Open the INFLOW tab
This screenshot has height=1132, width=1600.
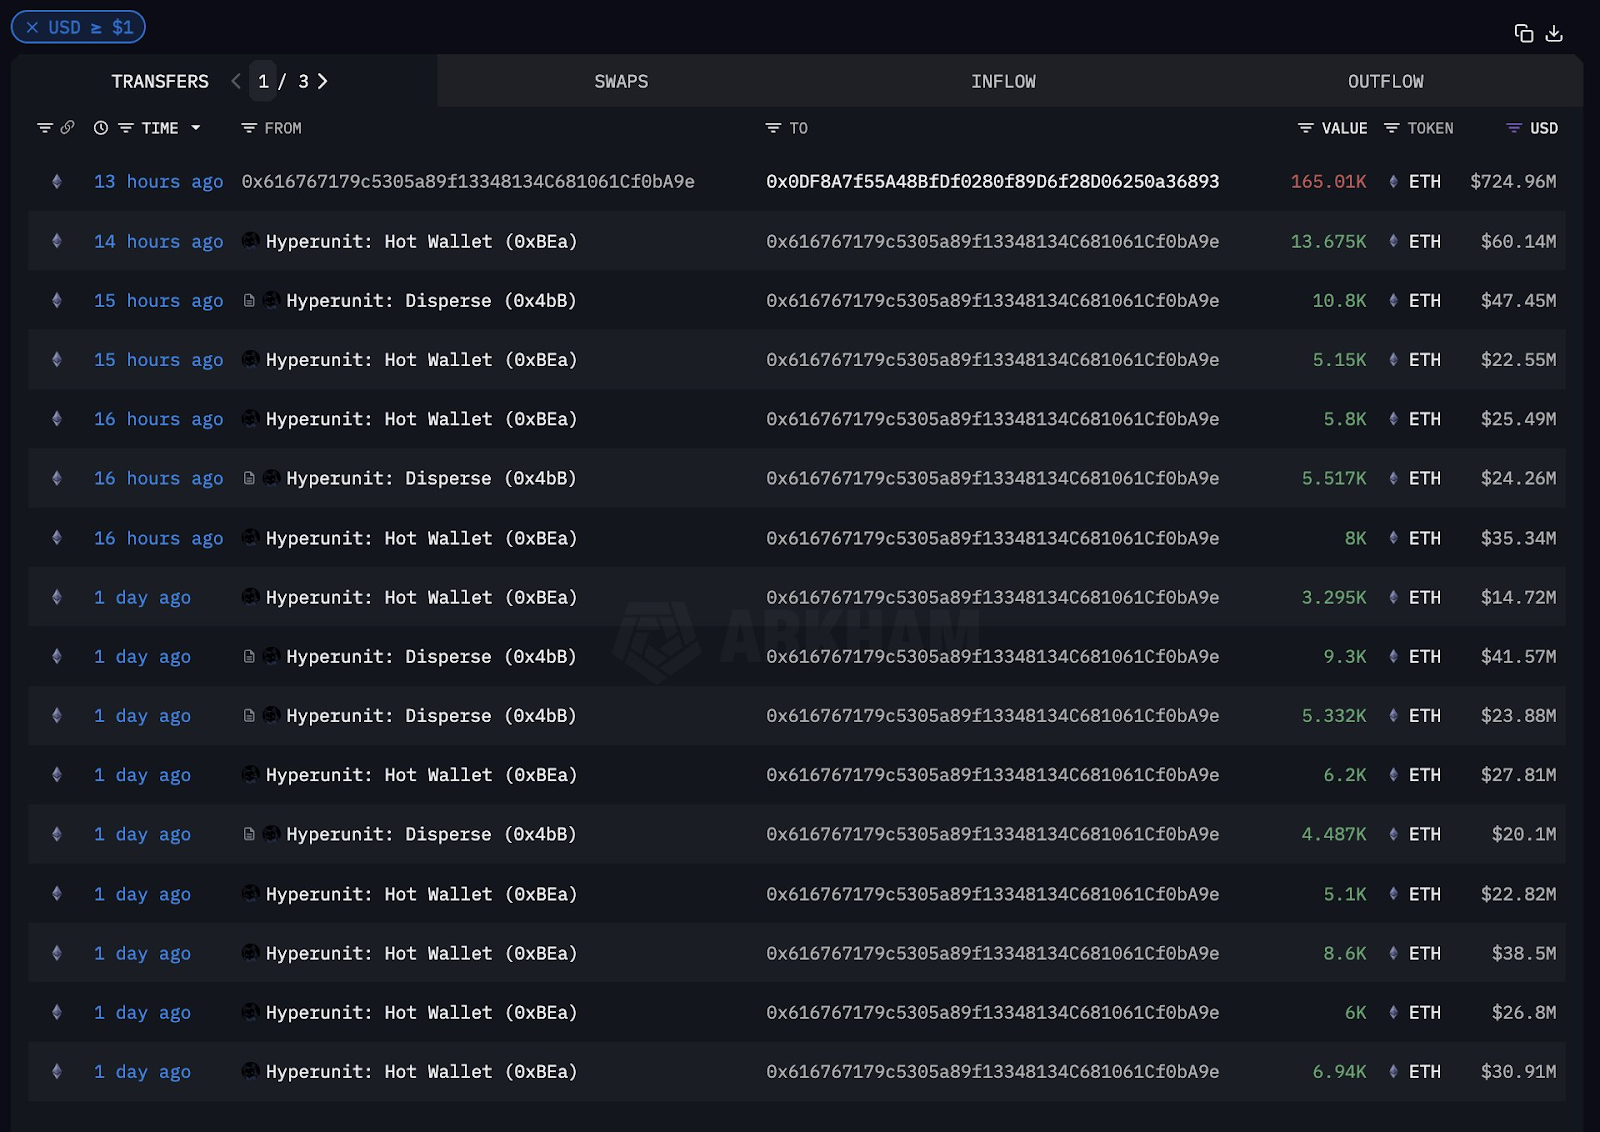[1003, 81]
